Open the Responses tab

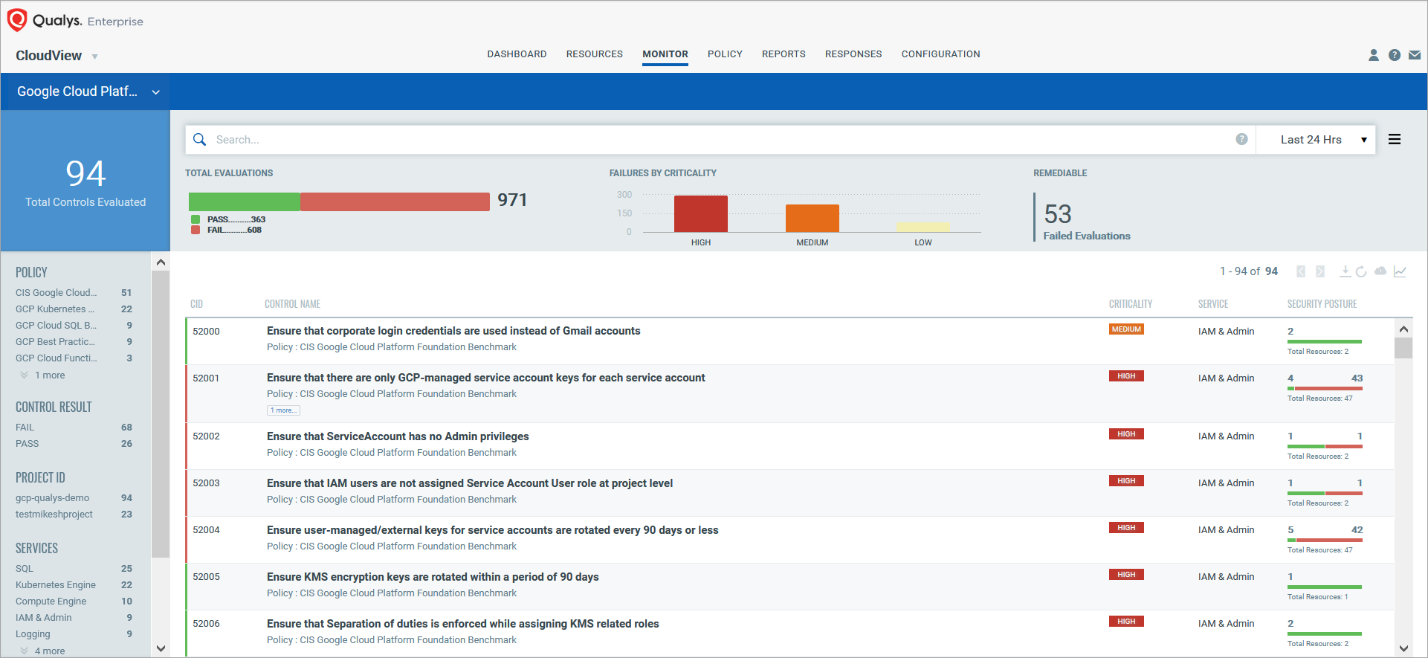853,54
